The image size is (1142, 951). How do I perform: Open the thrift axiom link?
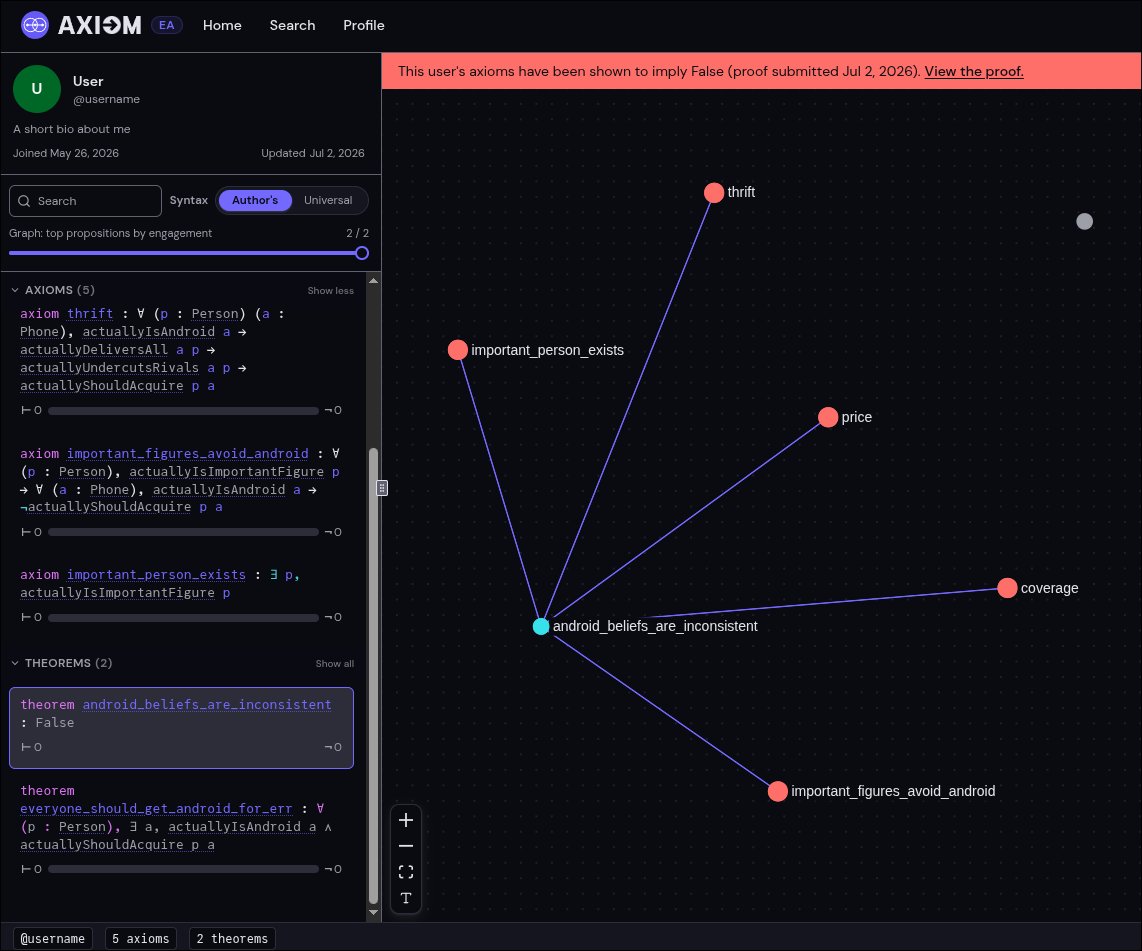[x=90, y=314]
